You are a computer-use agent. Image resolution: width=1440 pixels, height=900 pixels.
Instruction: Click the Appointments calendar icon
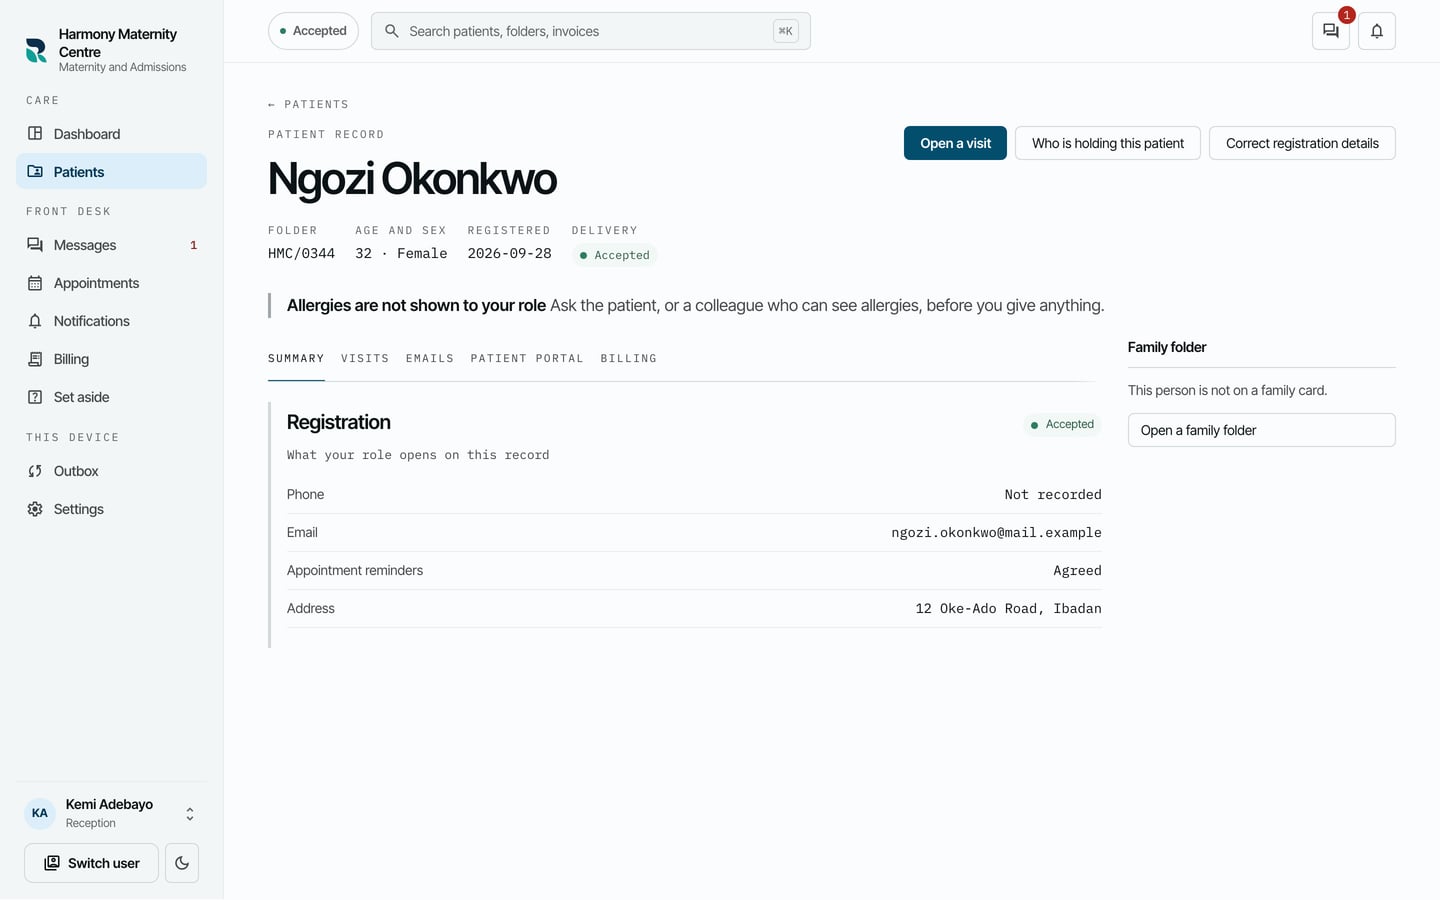coord(35,283)
